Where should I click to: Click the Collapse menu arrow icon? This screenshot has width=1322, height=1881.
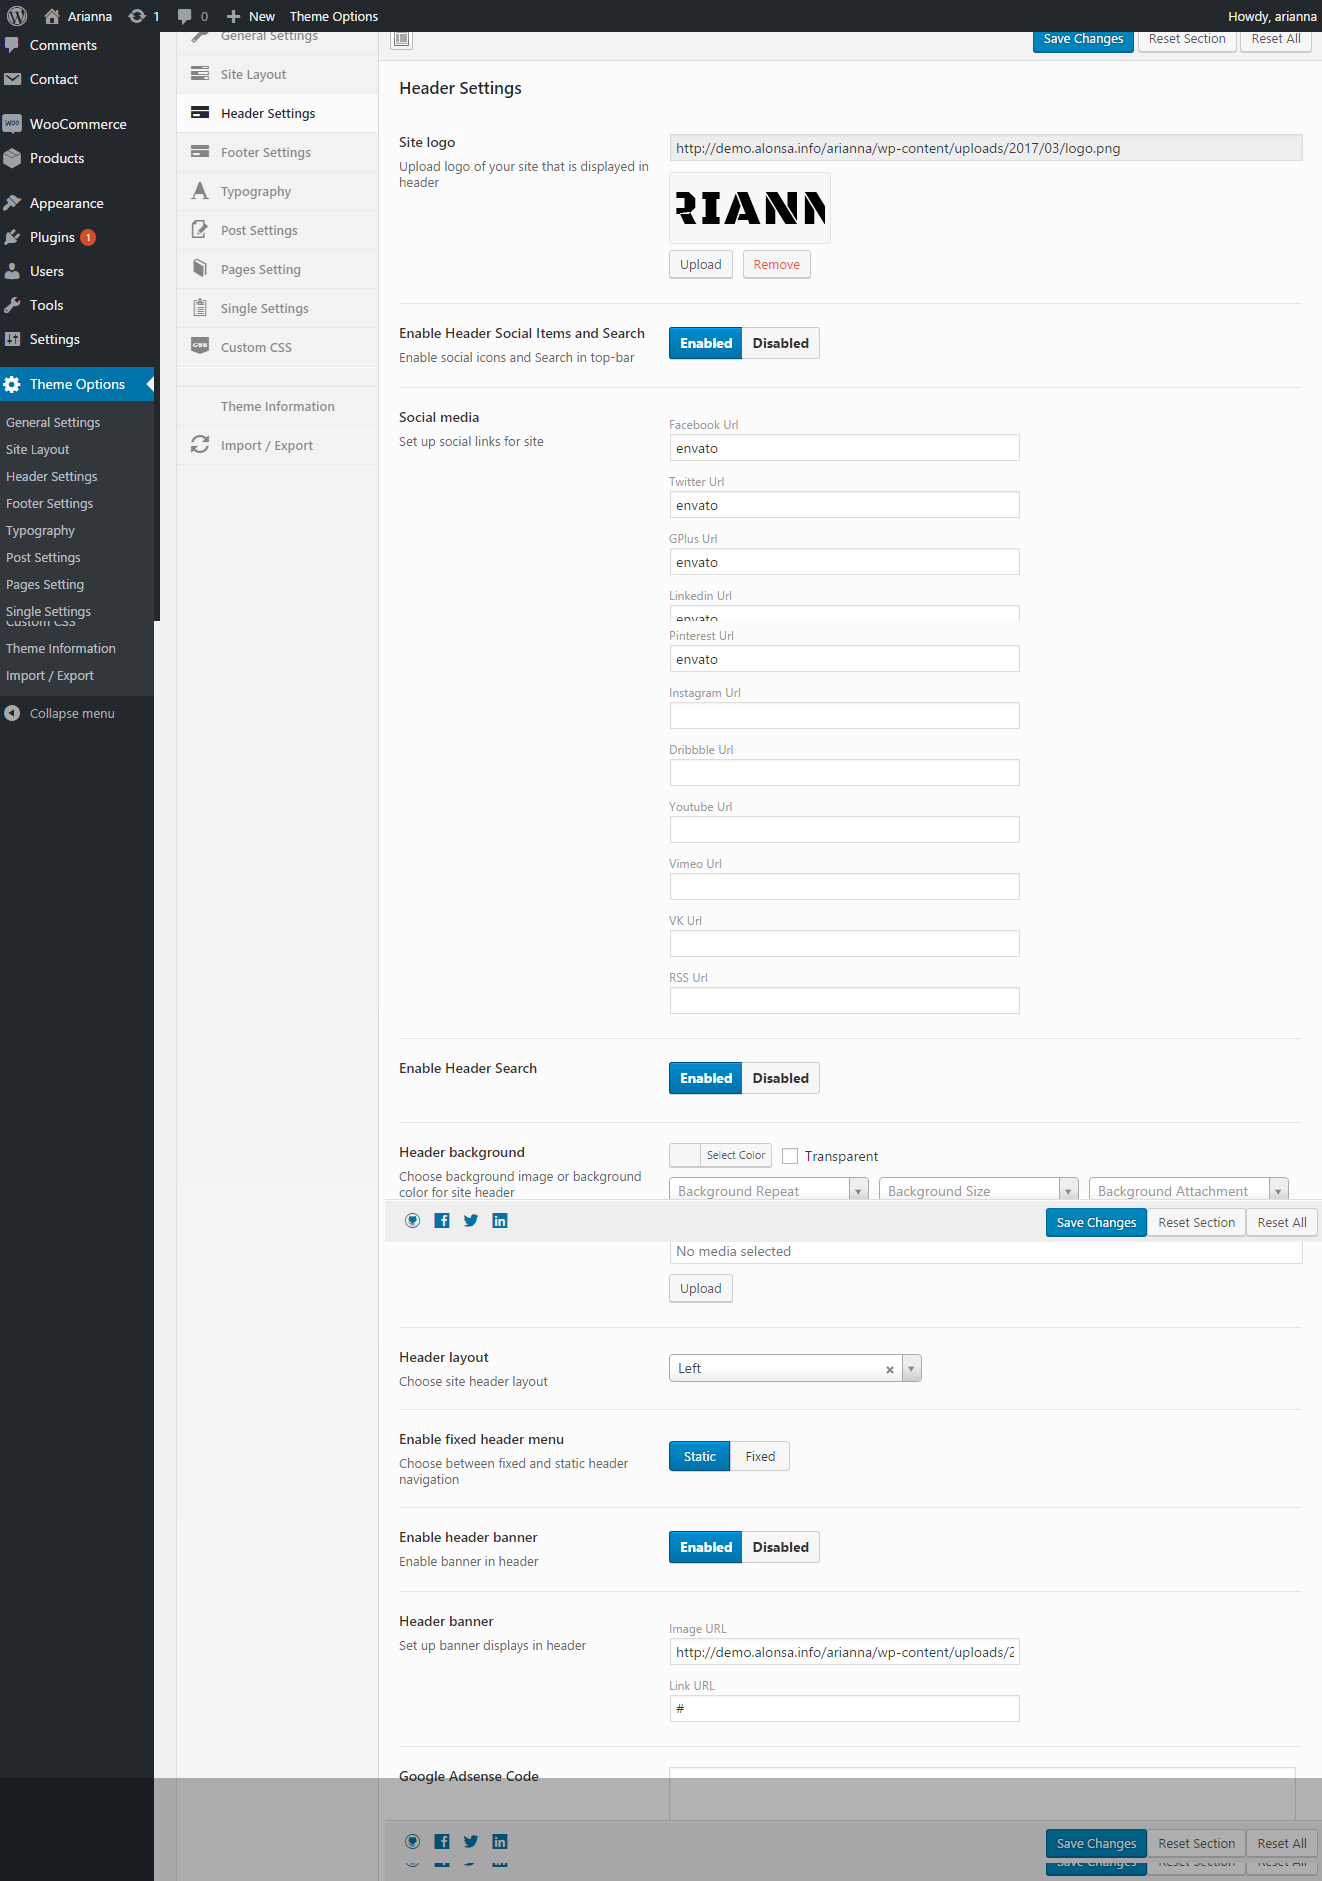pos(12,713)
